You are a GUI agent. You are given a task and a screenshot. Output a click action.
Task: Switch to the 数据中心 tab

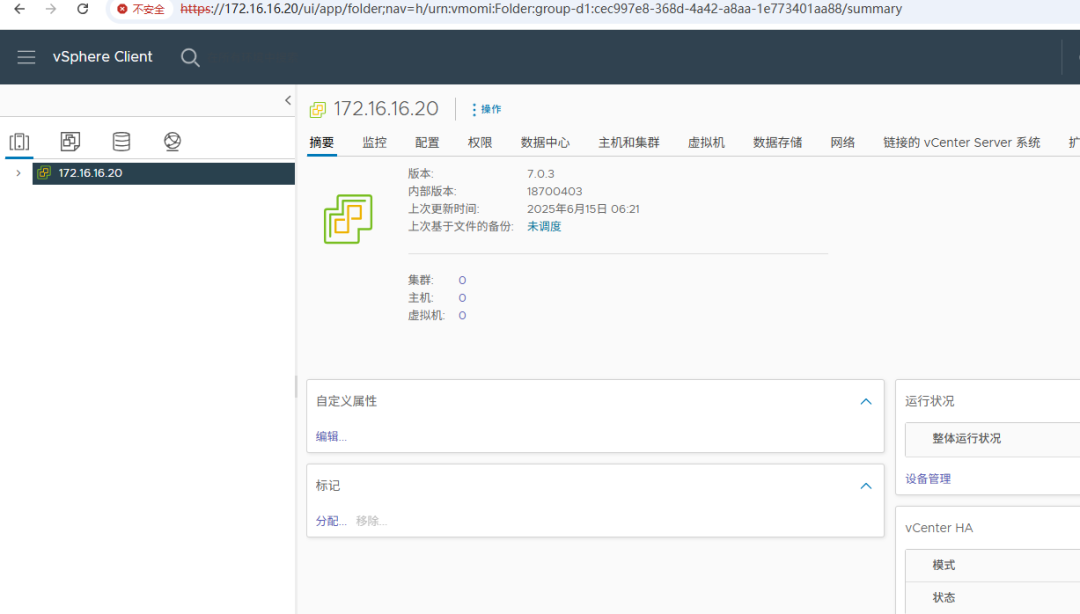point(546,143)
